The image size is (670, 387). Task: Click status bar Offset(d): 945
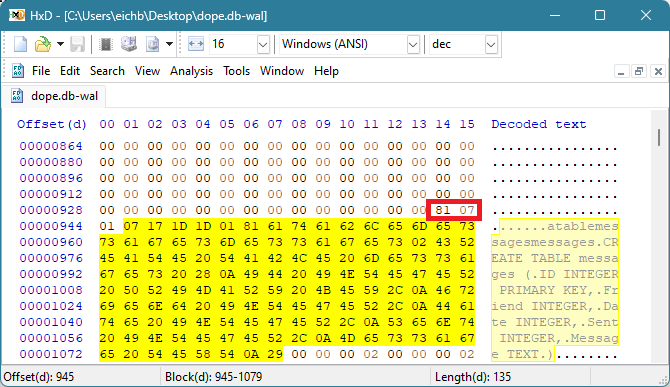point(39,377)
